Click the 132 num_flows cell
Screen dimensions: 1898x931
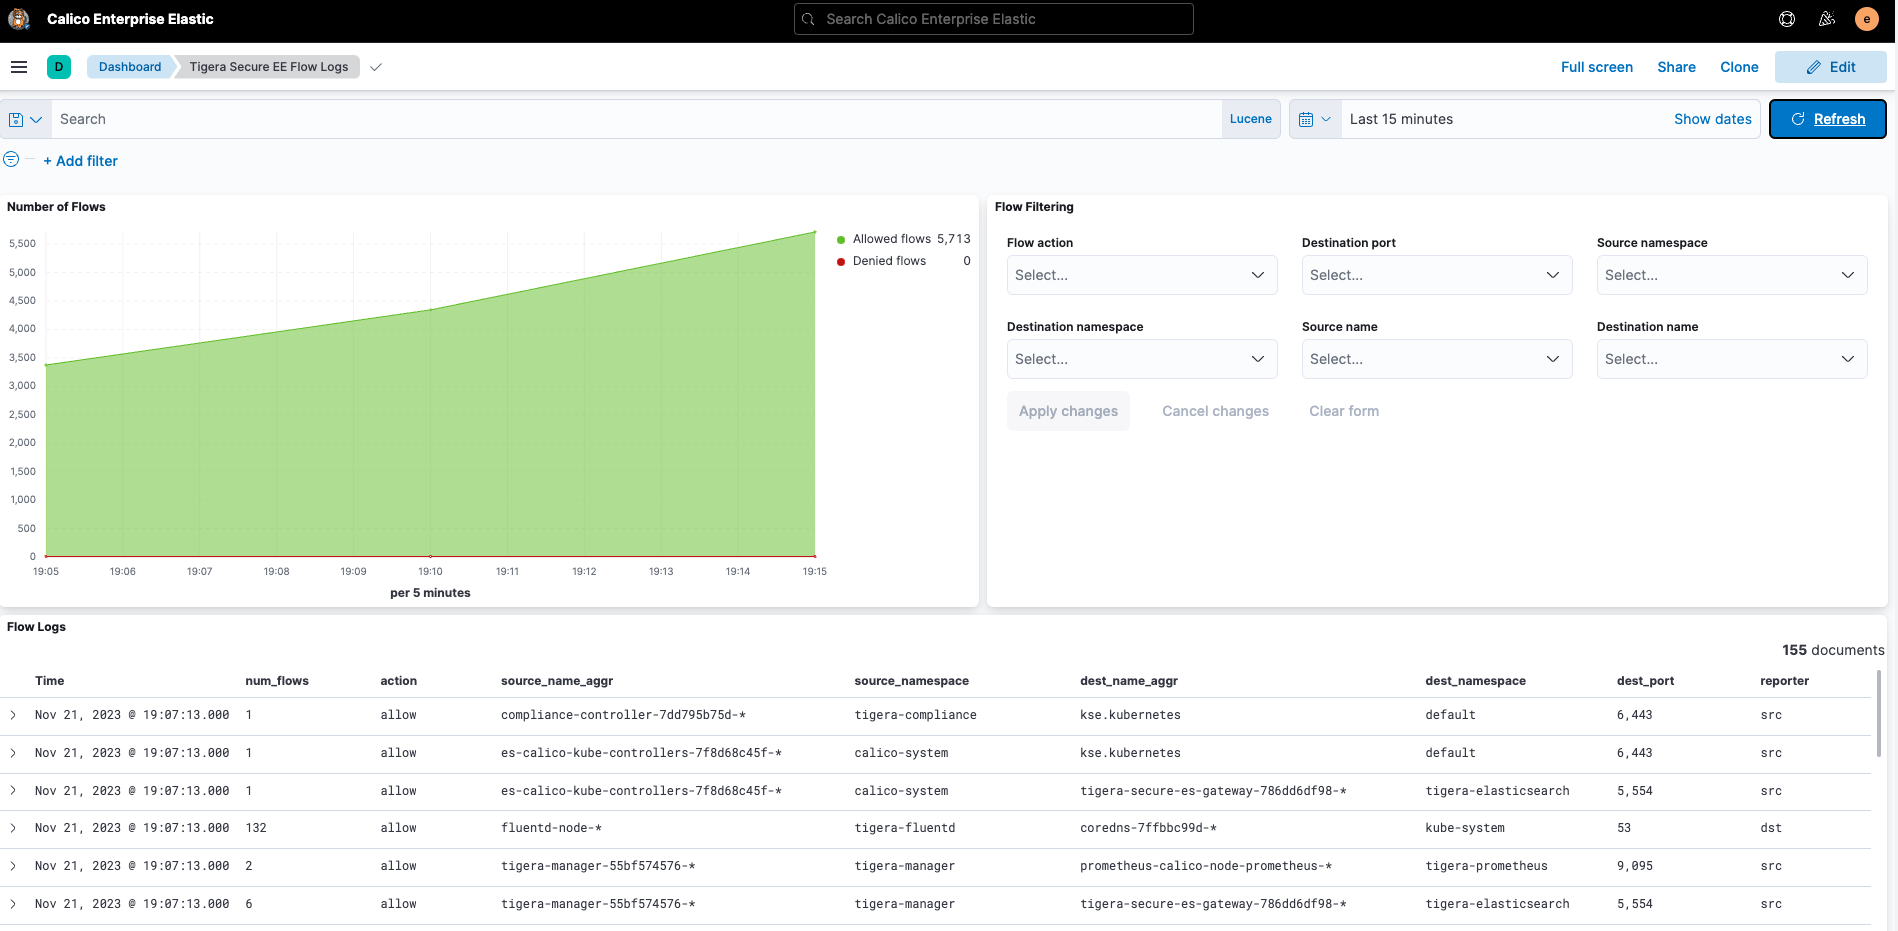[x=256, y=828]
